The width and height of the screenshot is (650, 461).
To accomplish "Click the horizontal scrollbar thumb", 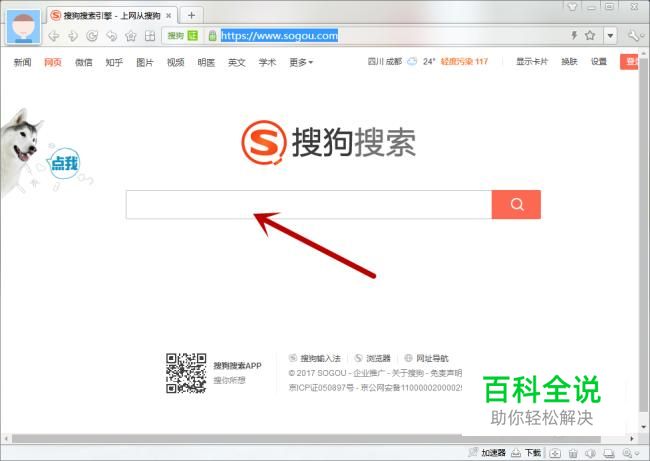I will pyautogui.click(x=306, y=439).
